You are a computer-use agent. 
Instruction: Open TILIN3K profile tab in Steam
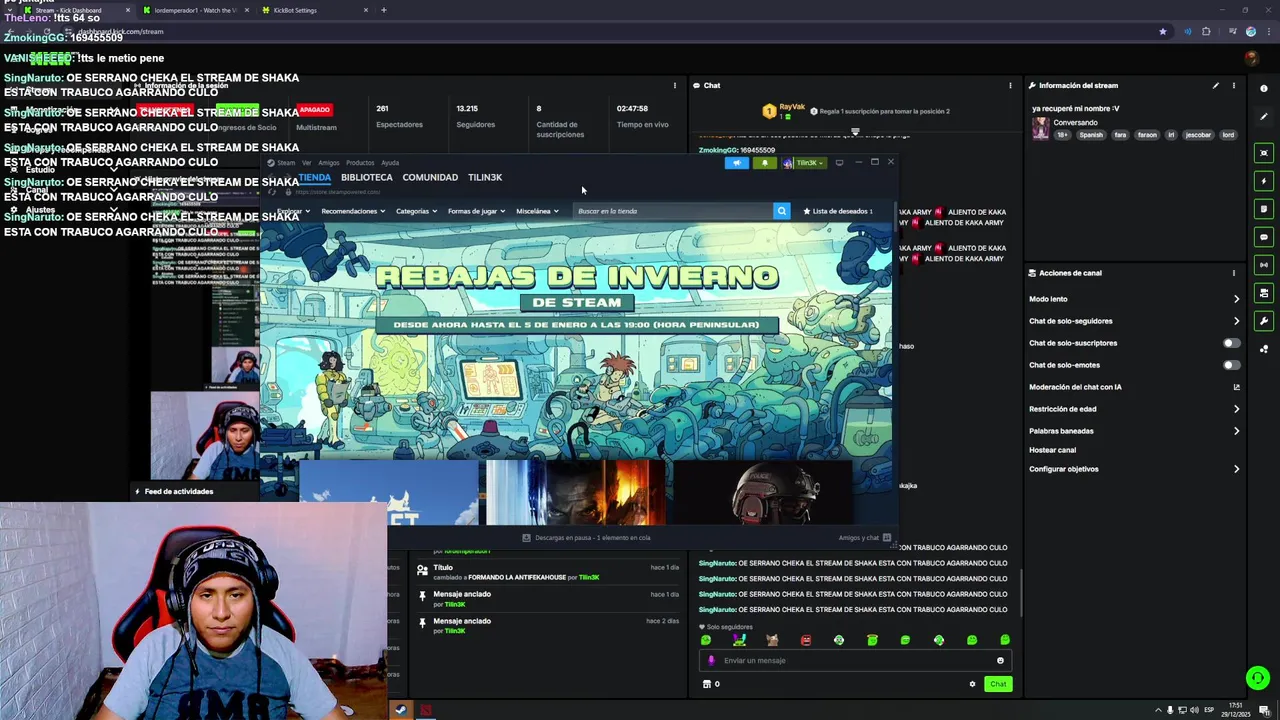(485, 177)
